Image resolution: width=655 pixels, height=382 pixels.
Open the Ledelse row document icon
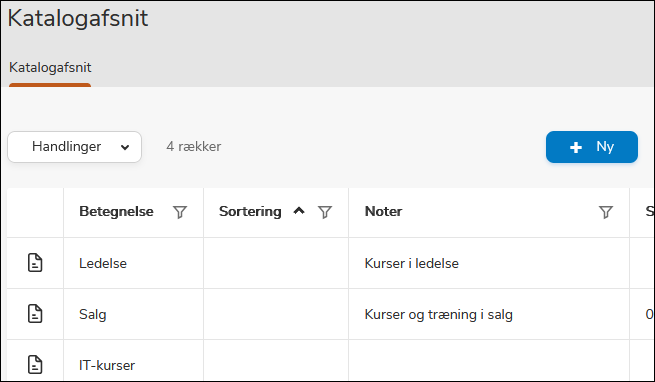(x=35, y=263)
